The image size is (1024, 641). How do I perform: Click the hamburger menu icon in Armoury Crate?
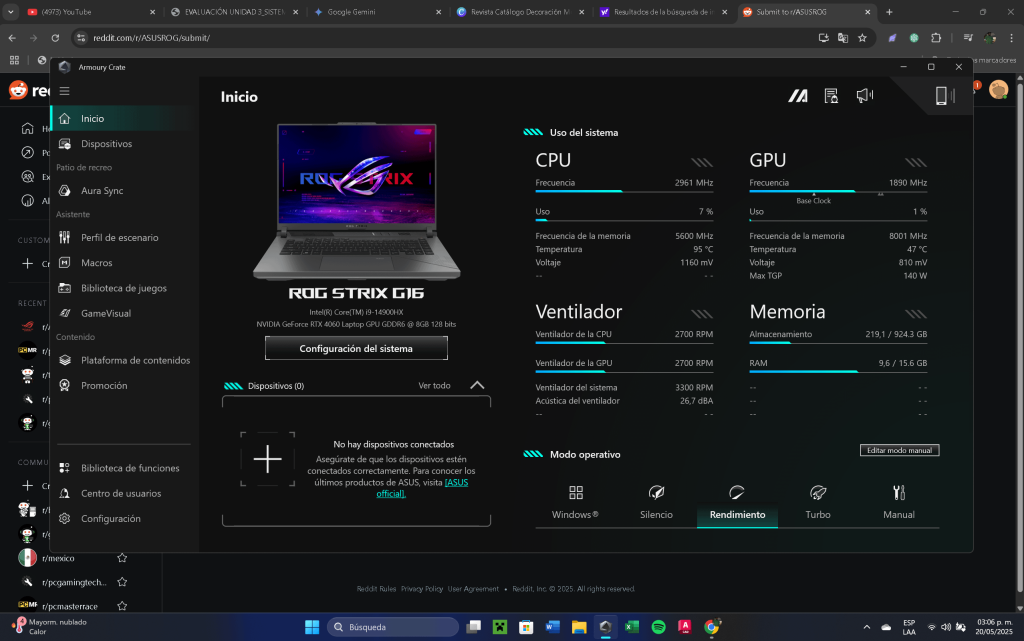[64, 91]
